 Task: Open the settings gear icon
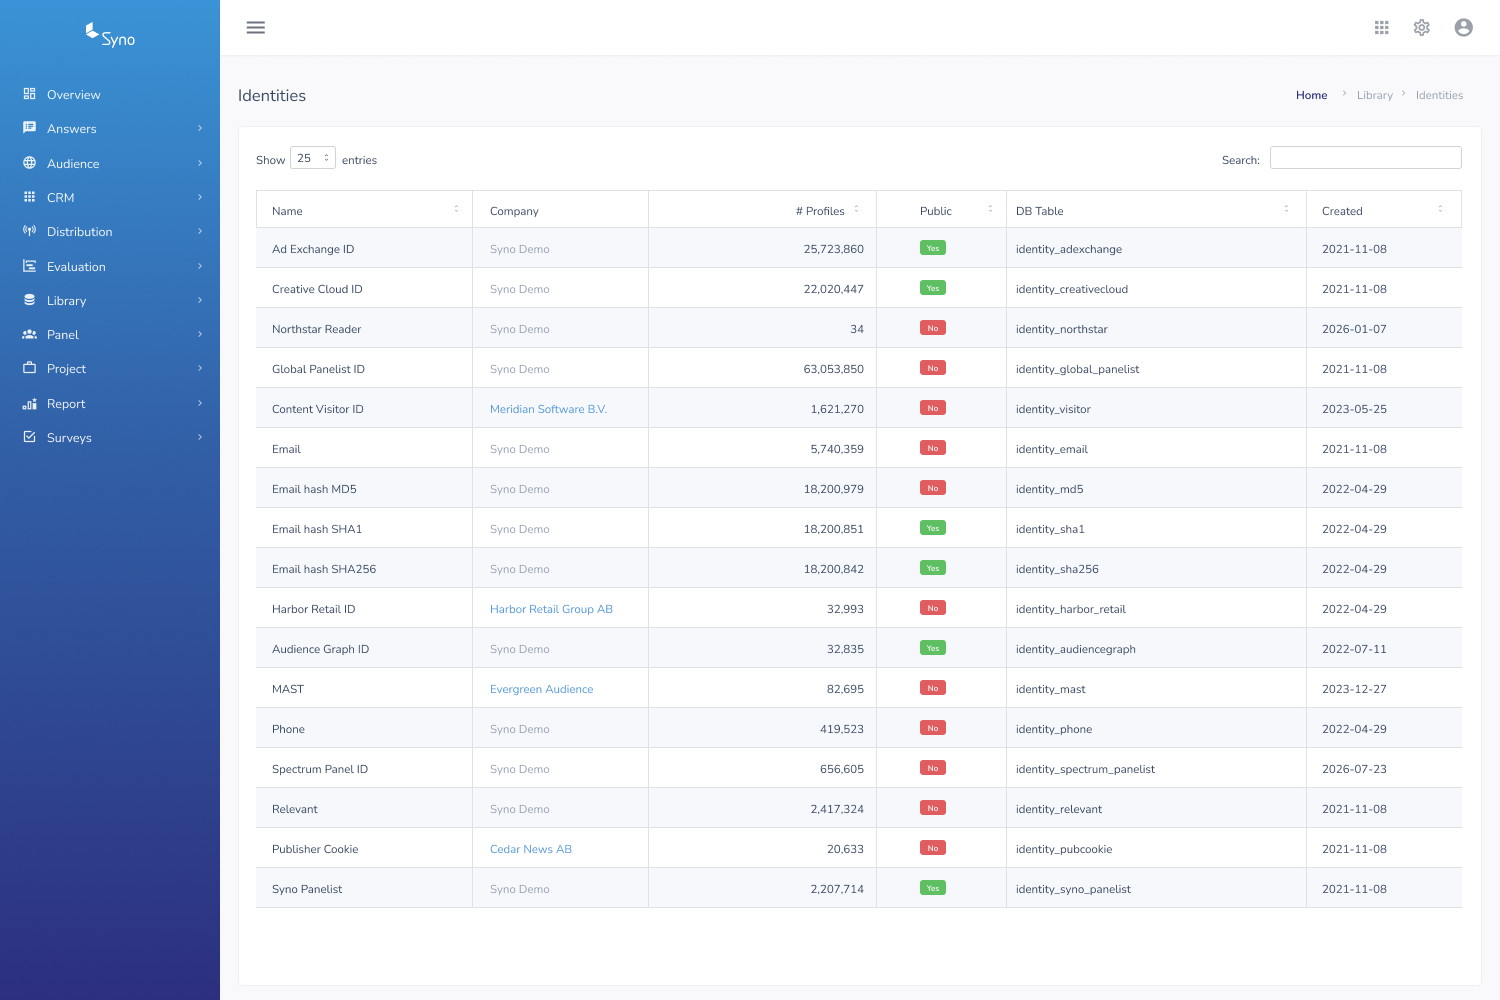pos(1422,28)
